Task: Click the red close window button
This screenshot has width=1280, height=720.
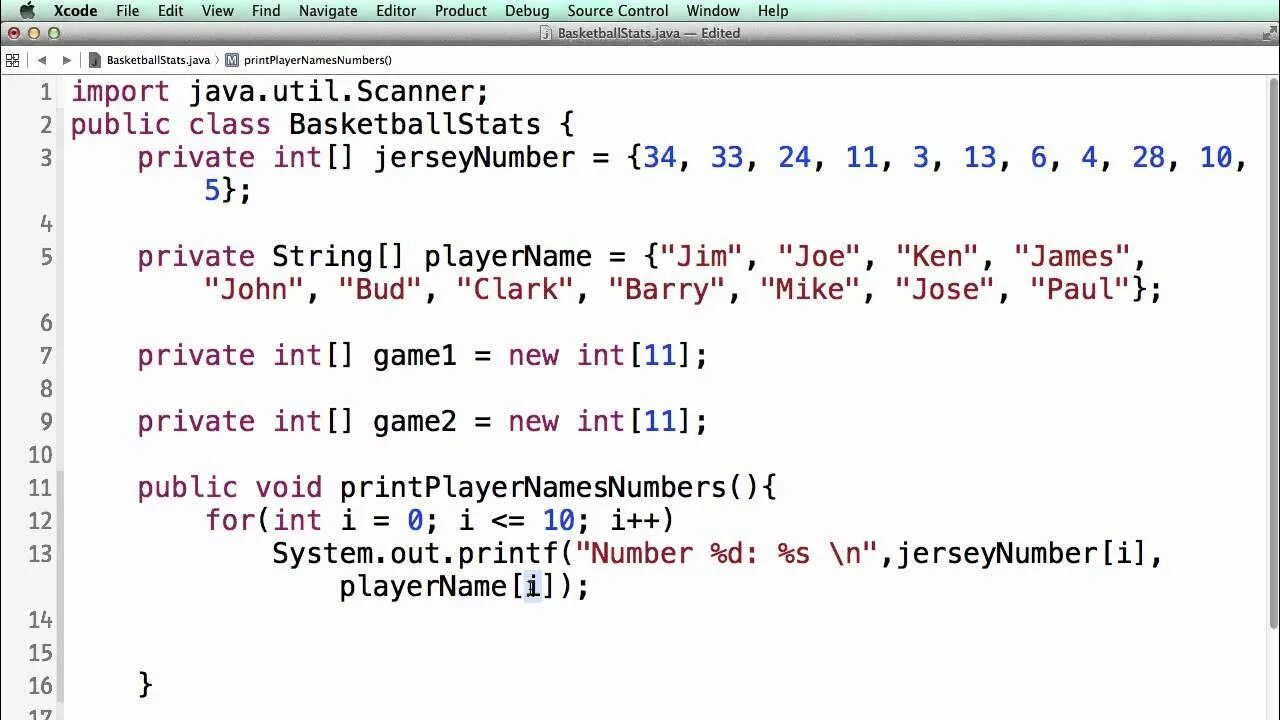Action: (14, 33)
